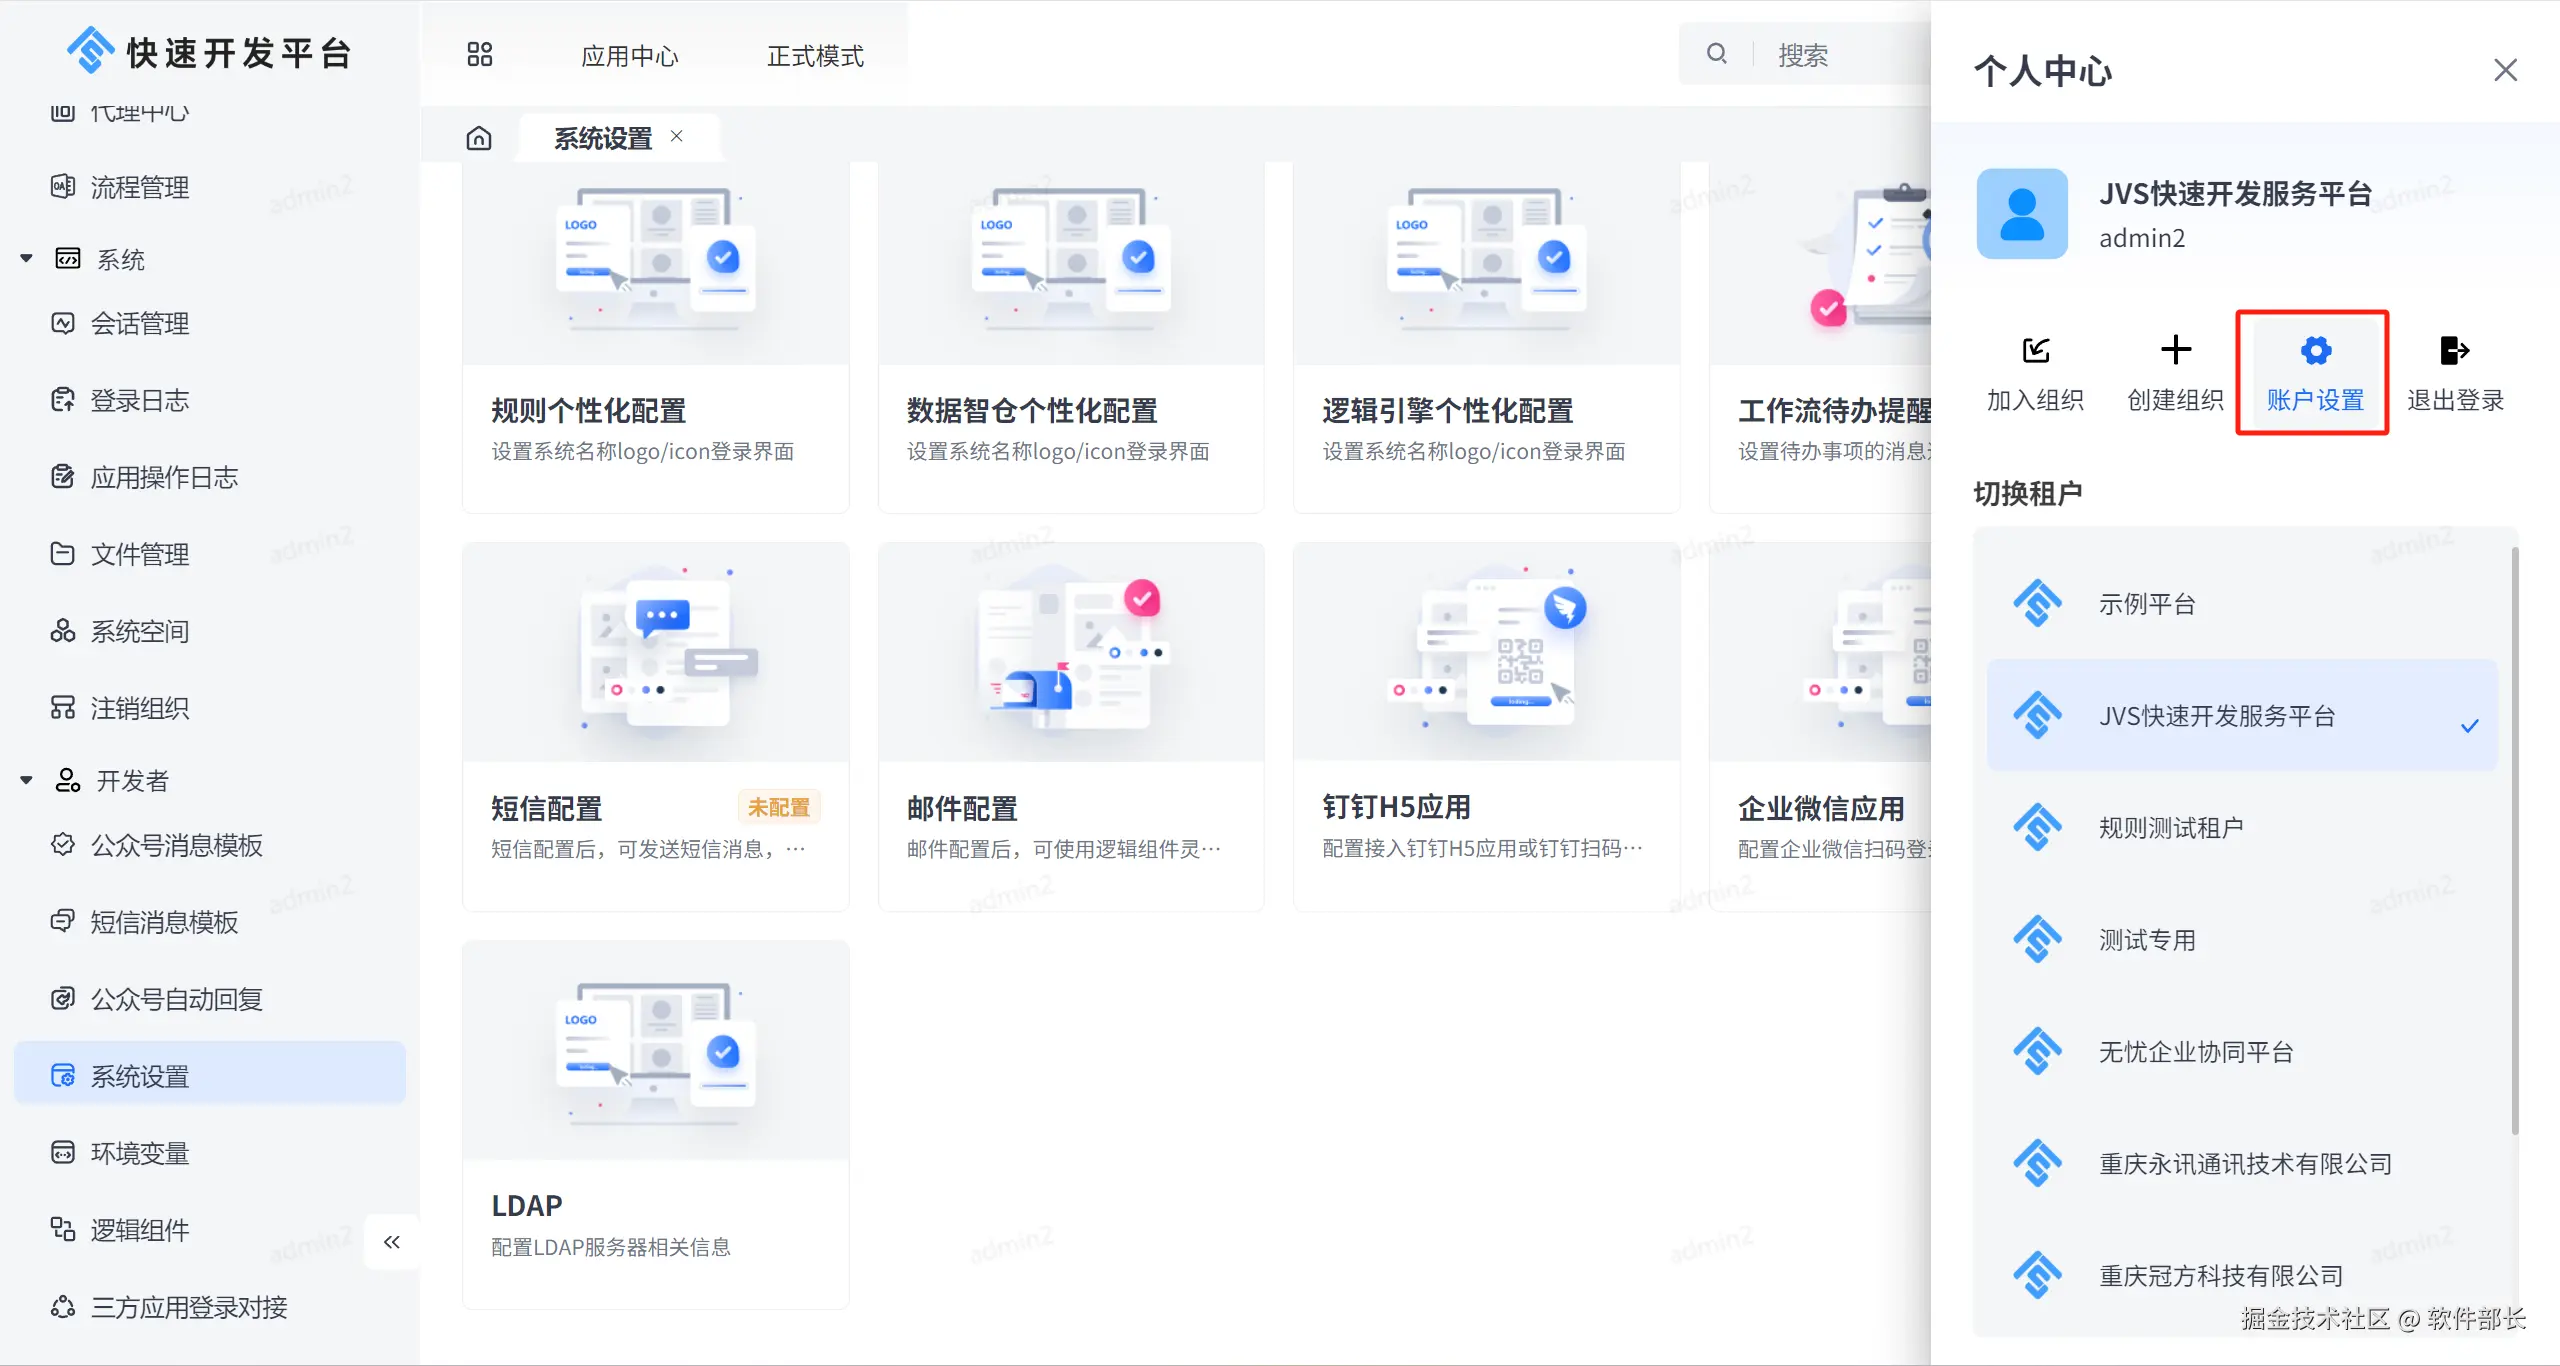Image resolution: width=2560 pixels, height=1366 pixels.
Task: Collapse the 系统 menu group
Action: [27, 259]
